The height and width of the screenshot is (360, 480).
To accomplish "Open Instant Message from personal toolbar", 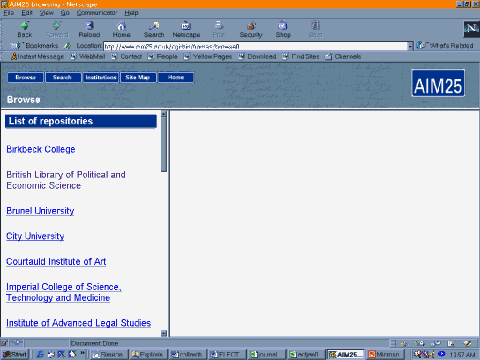I will 37,57.
